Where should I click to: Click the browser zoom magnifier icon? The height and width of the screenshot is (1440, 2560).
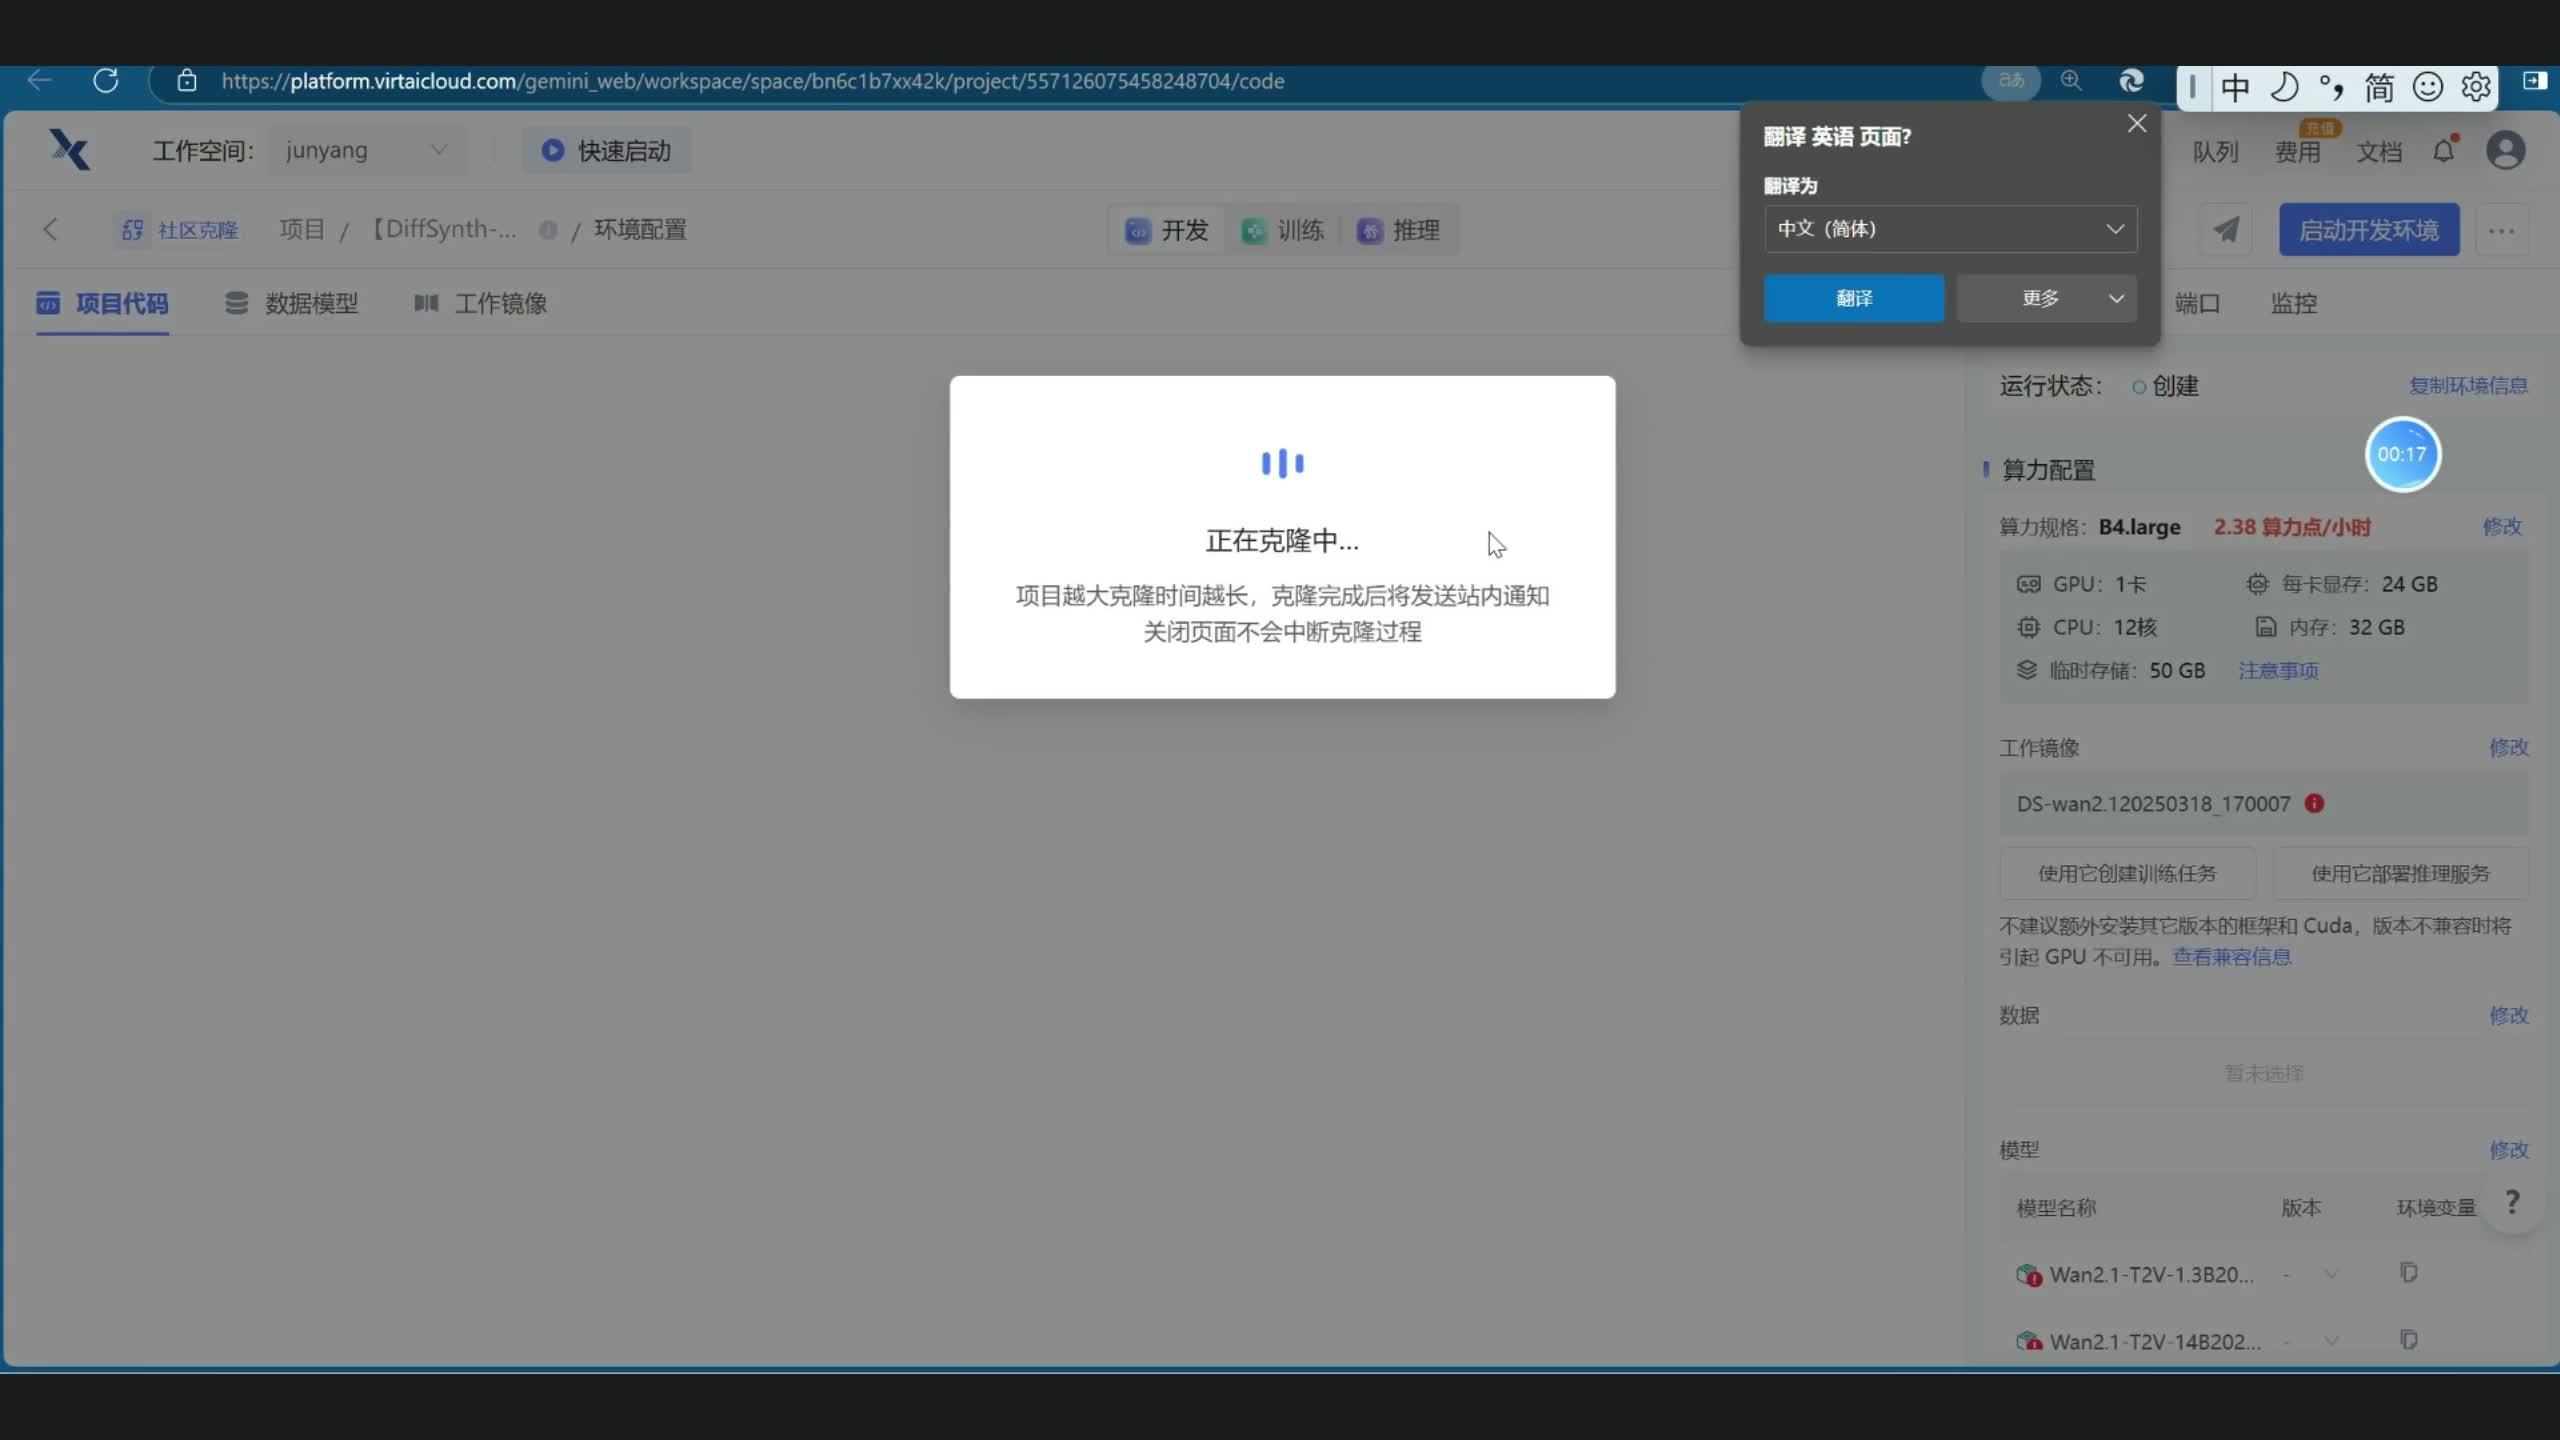[x=2071, y=81]
